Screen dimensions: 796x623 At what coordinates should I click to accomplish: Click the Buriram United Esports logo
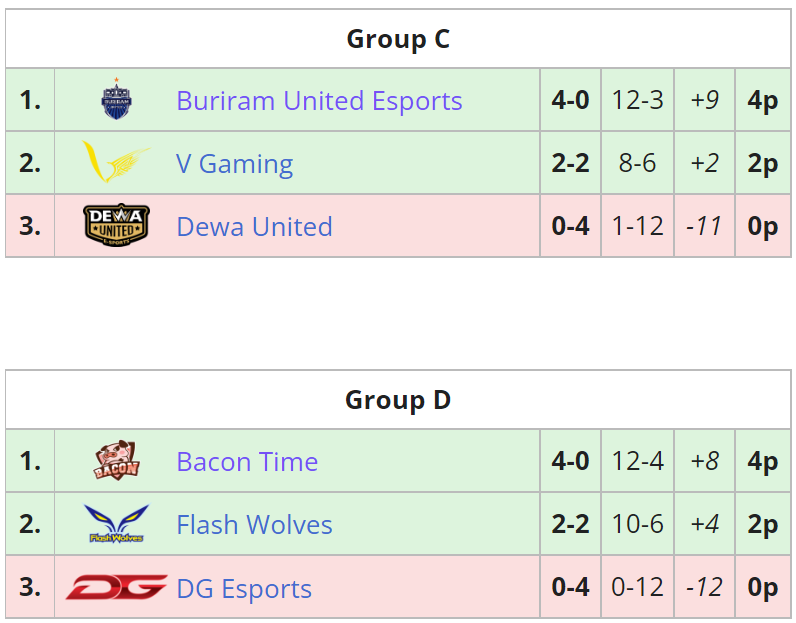click(x=116, y=99)
